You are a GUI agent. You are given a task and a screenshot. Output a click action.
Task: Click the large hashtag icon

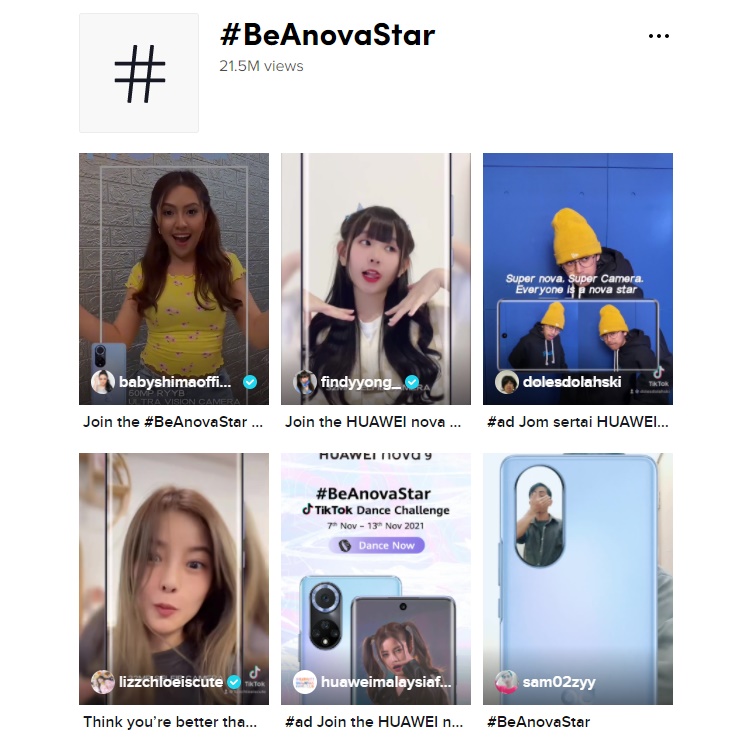pos(139,73)
